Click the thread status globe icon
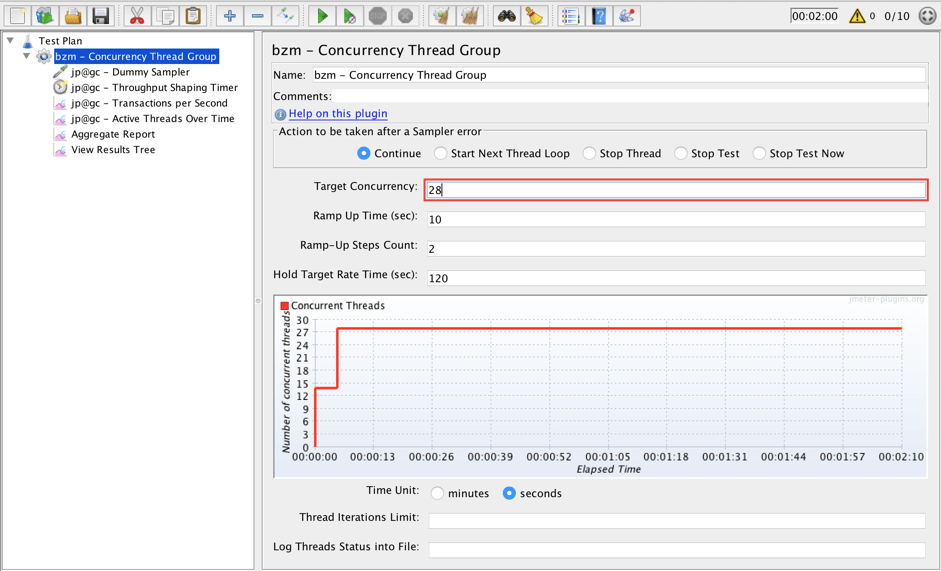This screenshot has height=571, width=941. 927,16
